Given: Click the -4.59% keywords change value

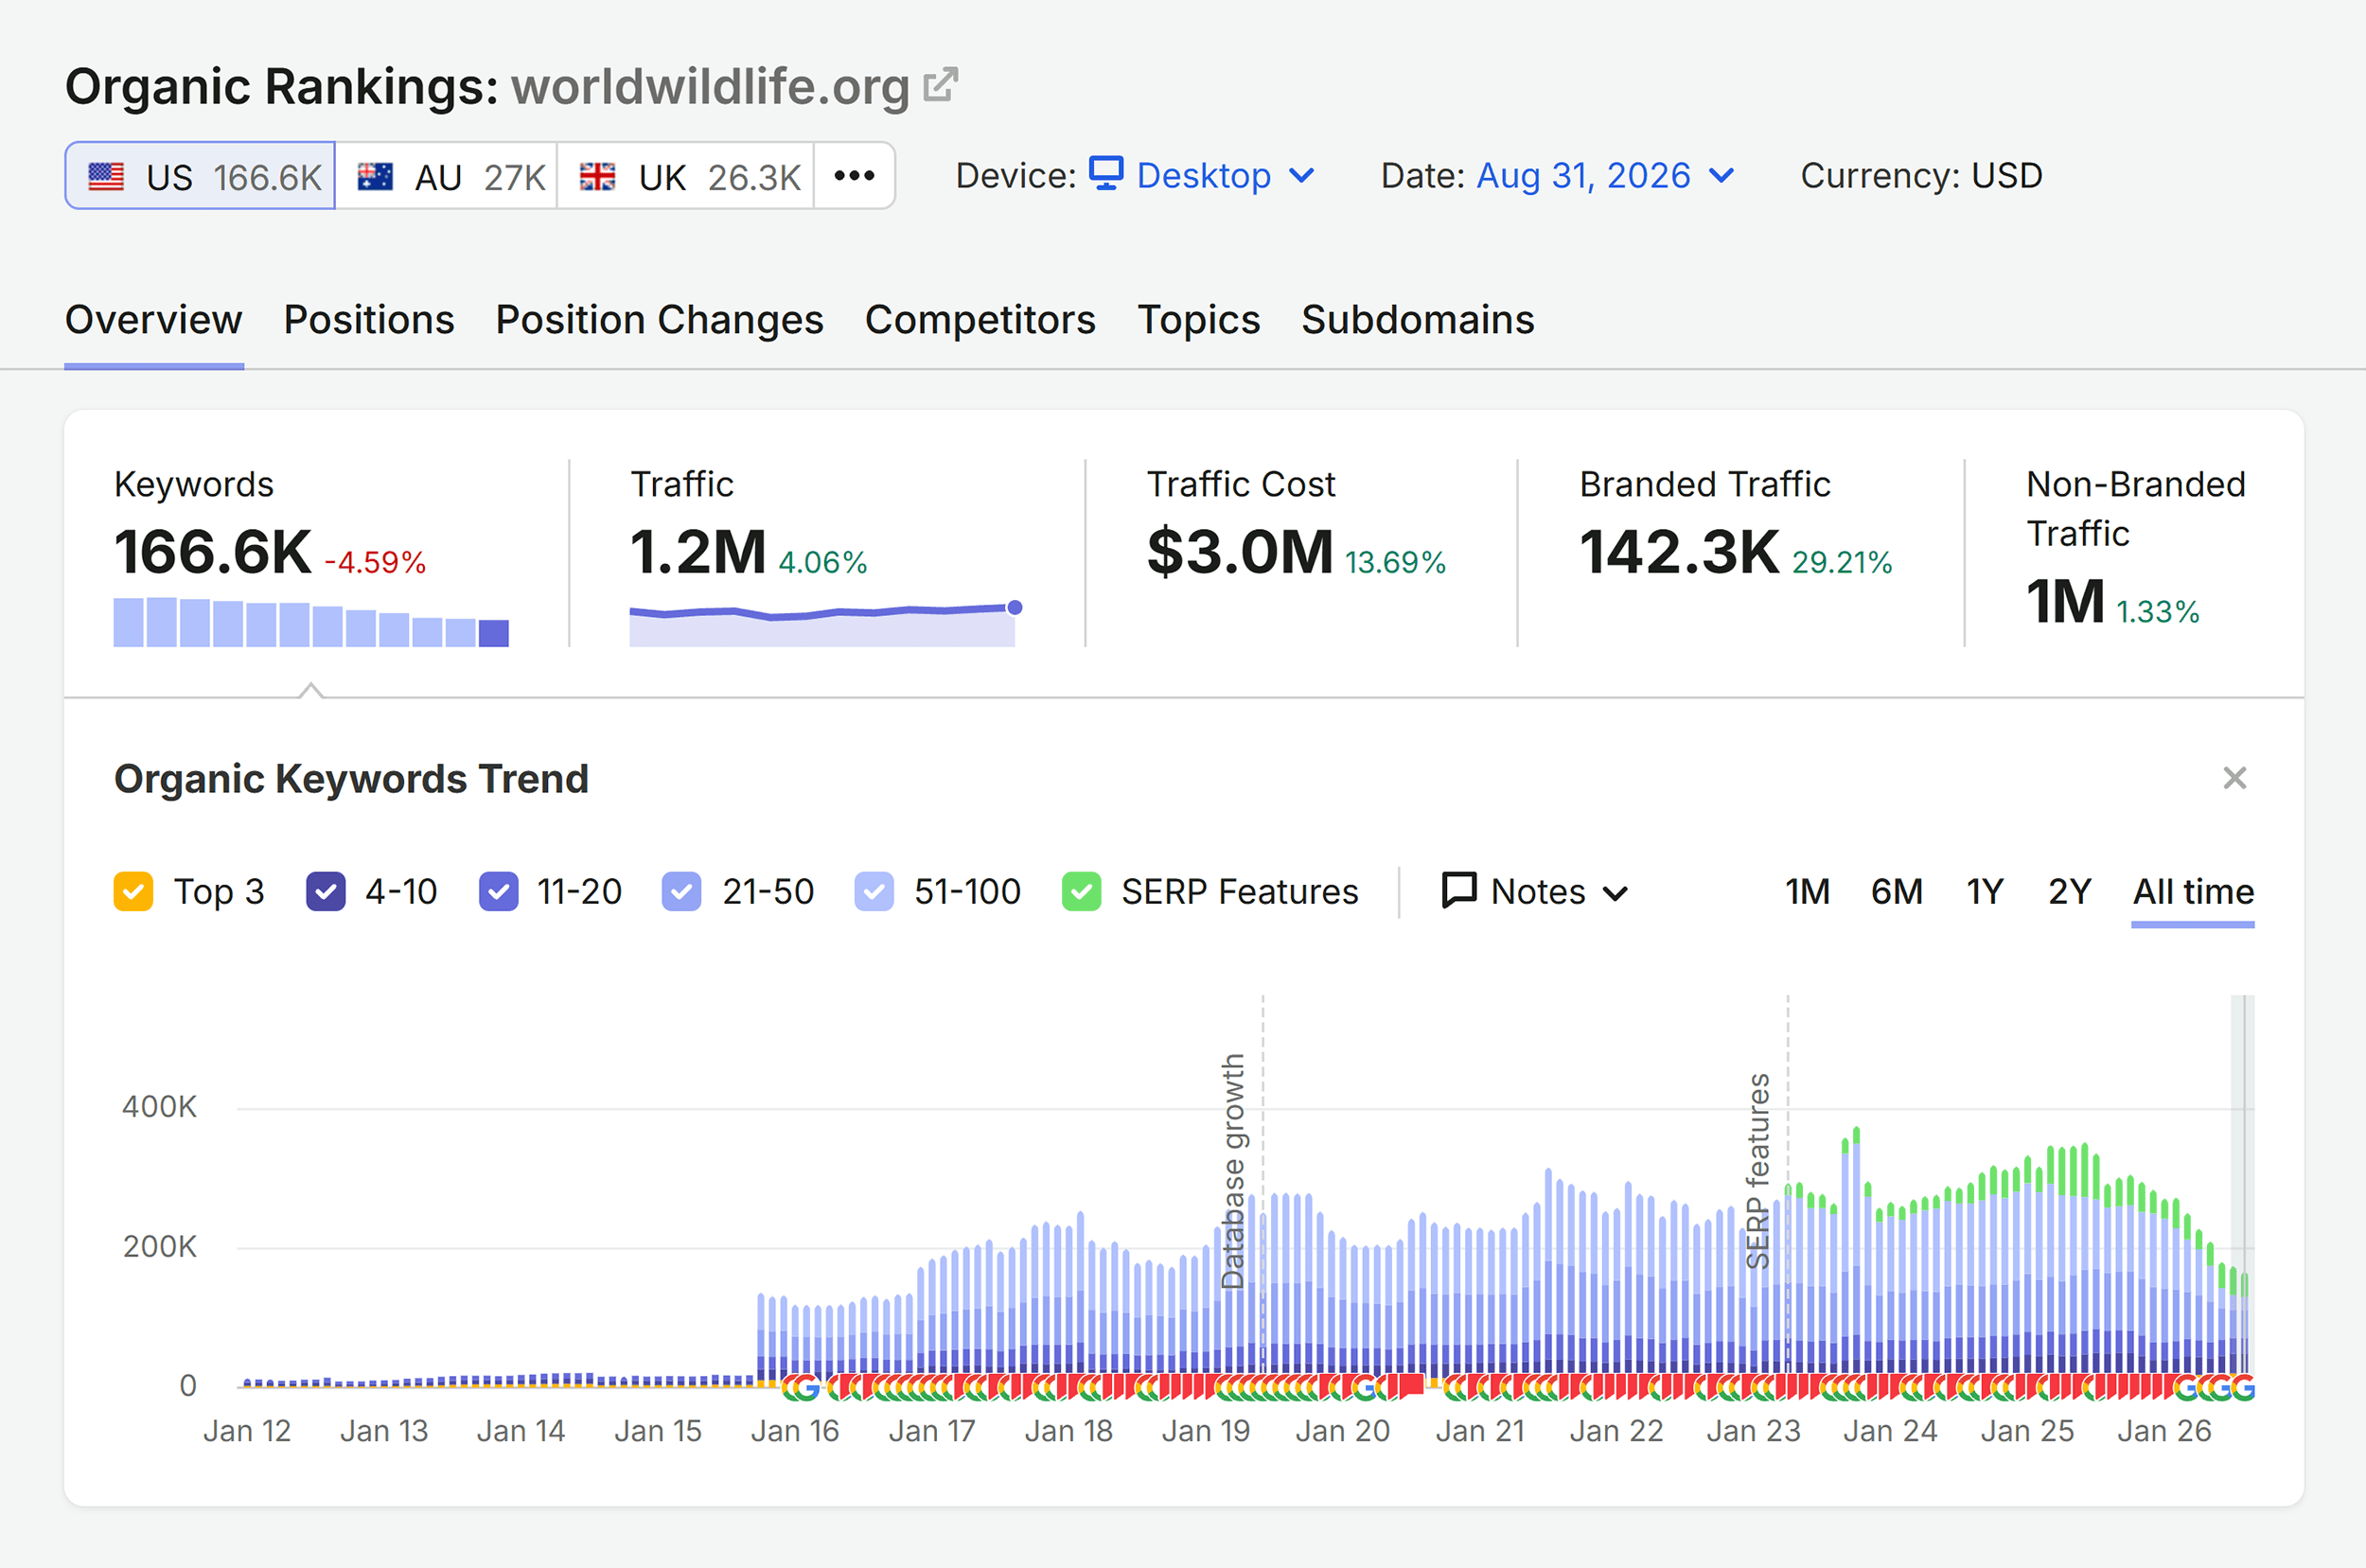Looking at the screenshot, I should coord(375,562).
